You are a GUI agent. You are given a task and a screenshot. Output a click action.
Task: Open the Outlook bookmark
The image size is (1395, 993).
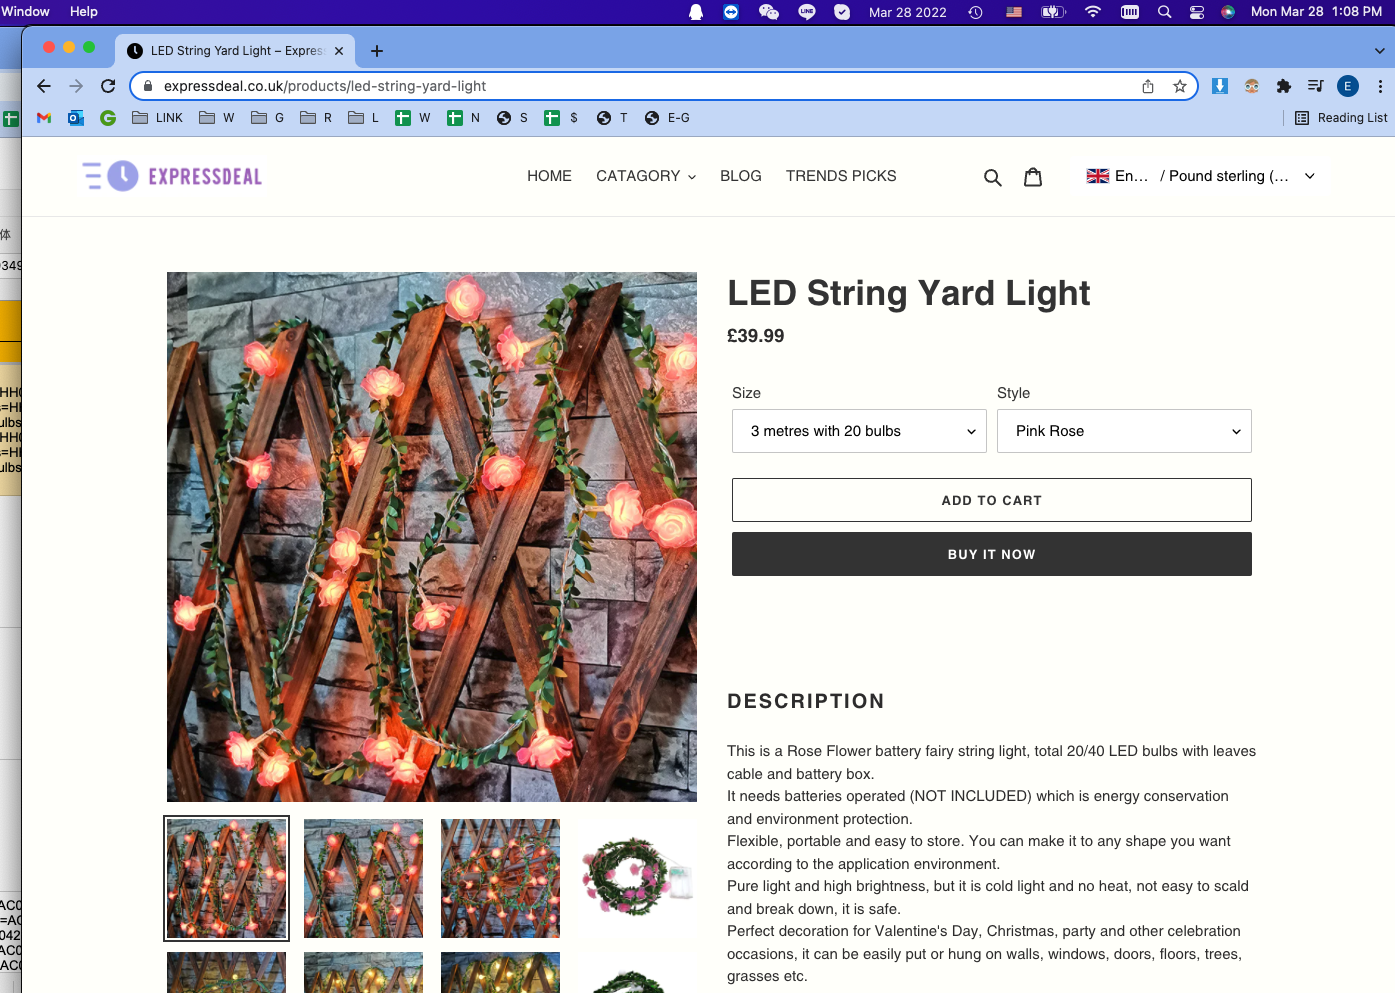click(x=76, y=118)
